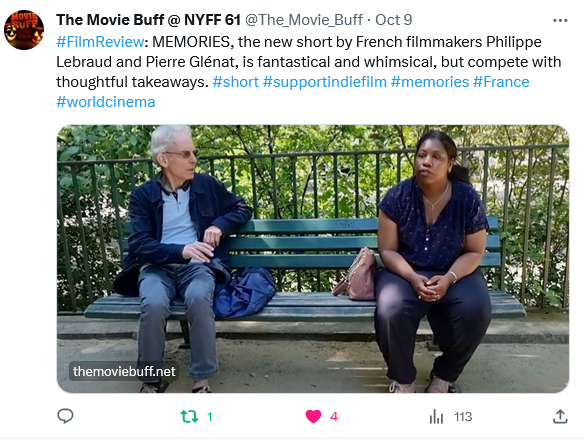Unlike the tweet via the heart icon
Image resolution: width=584 pixels, height=447 pixels.
pos(313,416)
